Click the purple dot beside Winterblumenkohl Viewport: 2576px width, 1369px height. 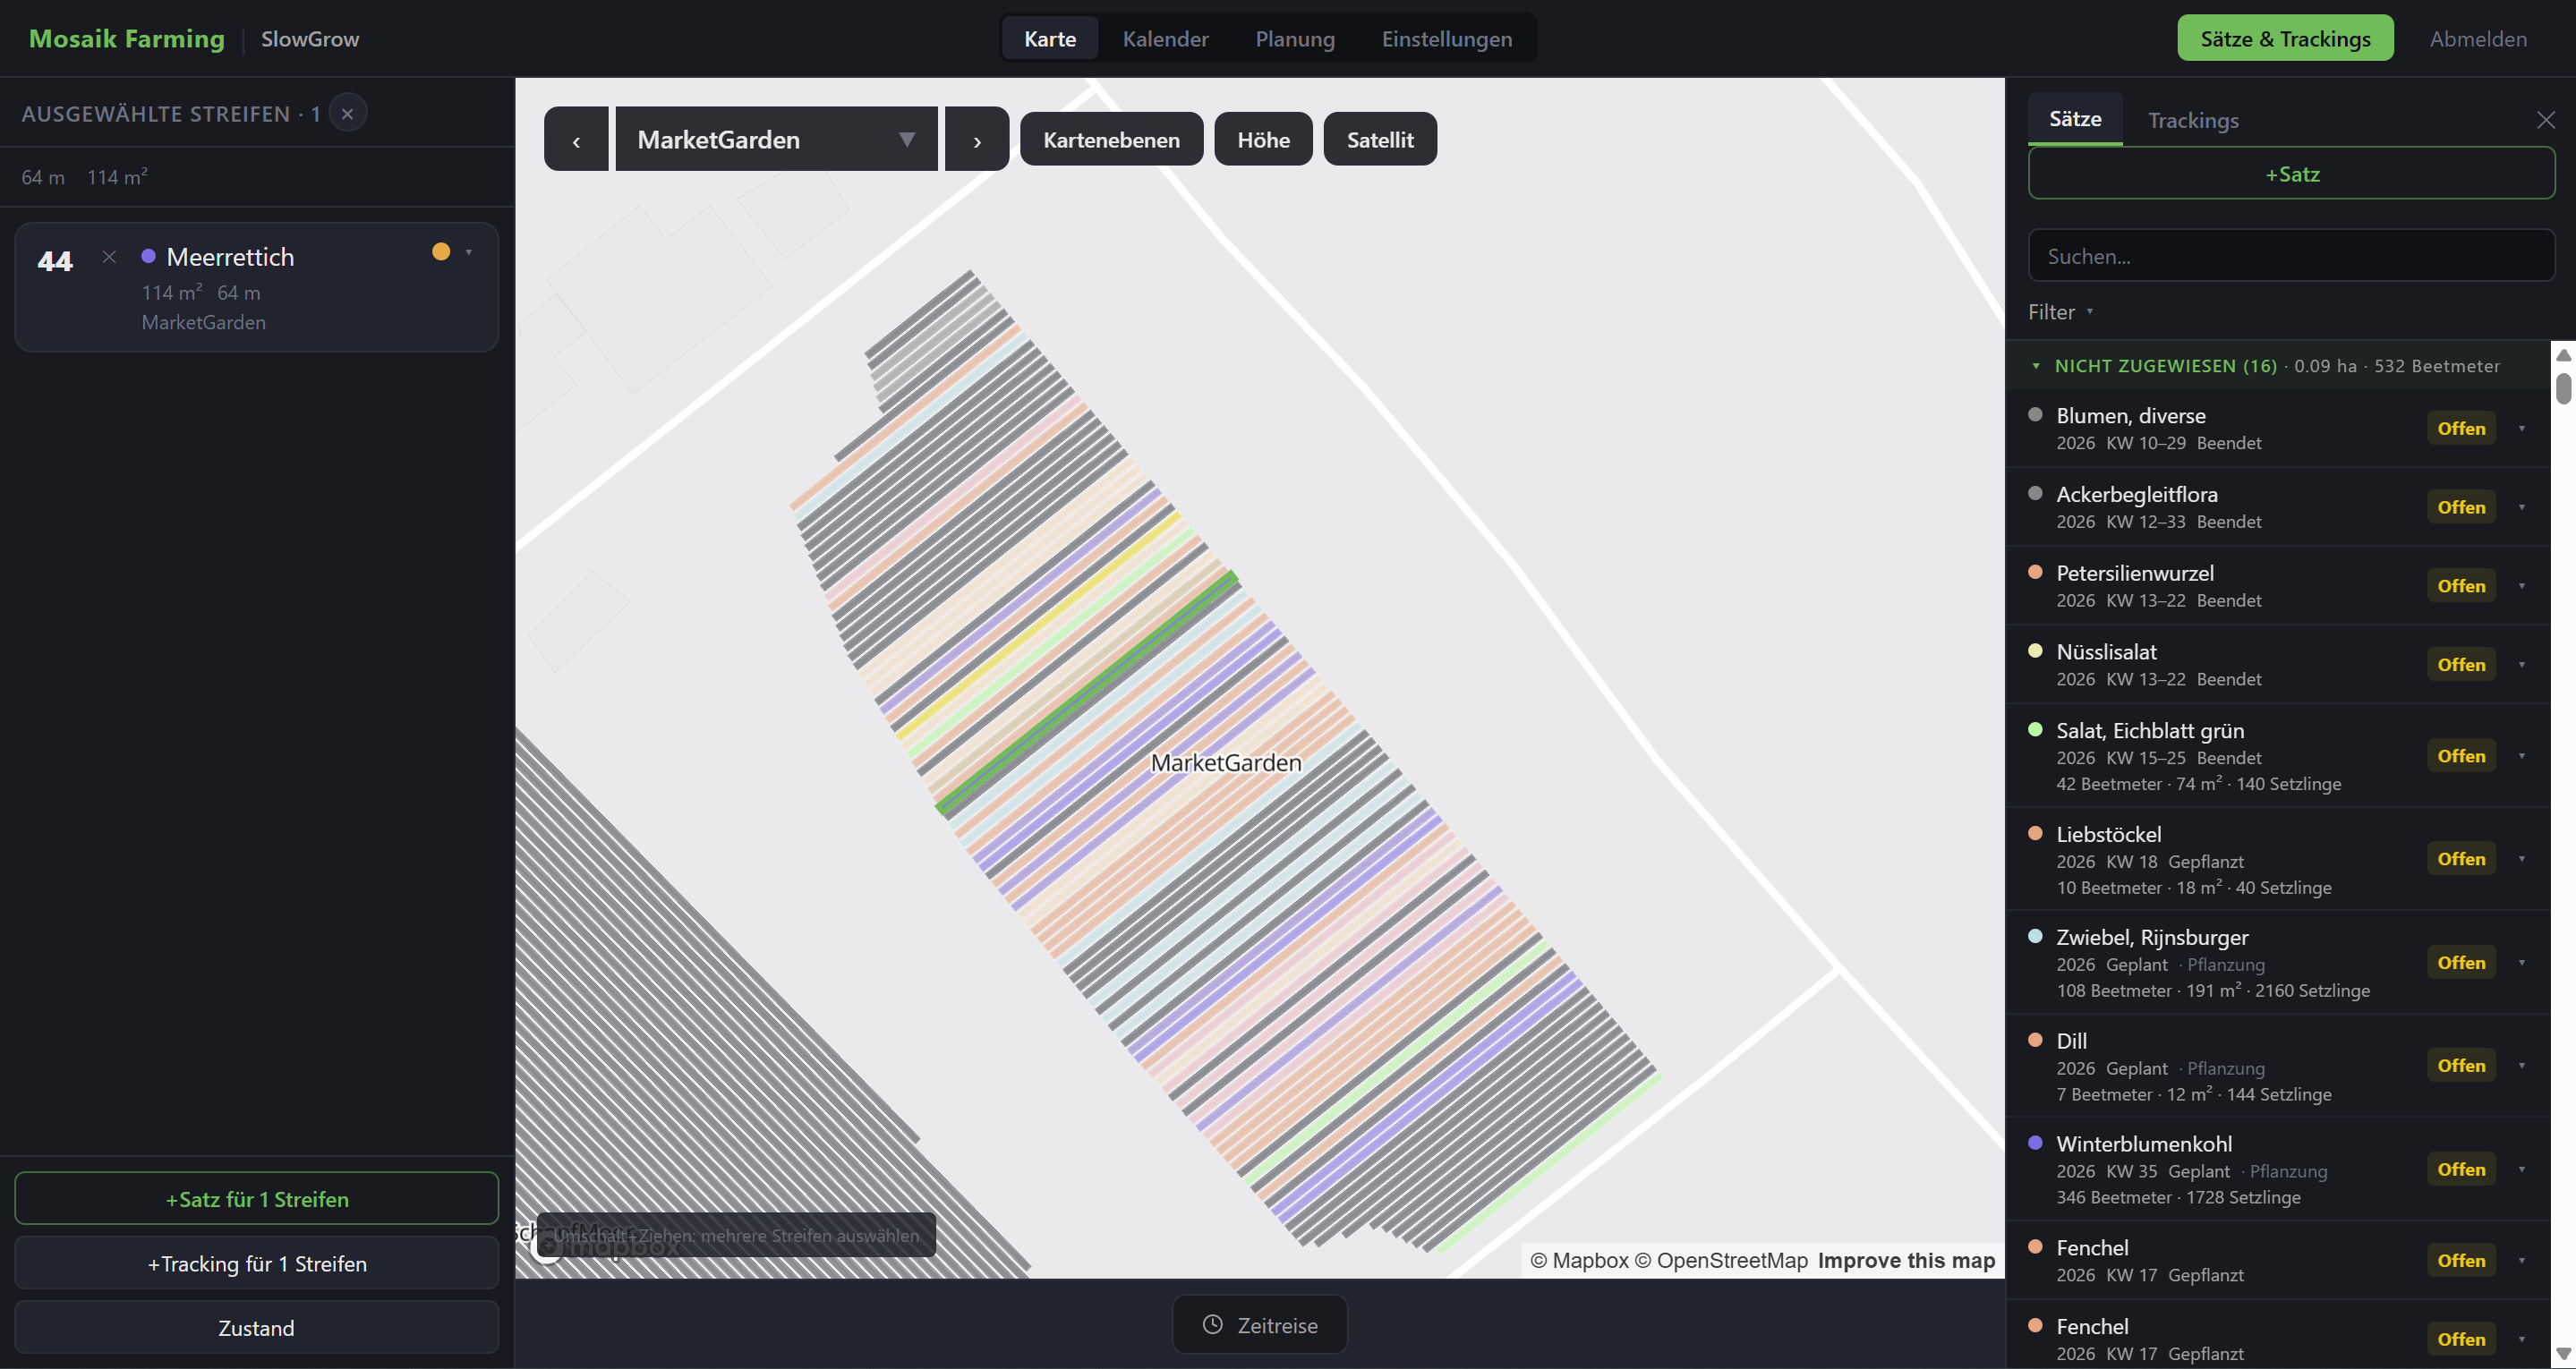pyautogui.click(x=2035, y=1143)
